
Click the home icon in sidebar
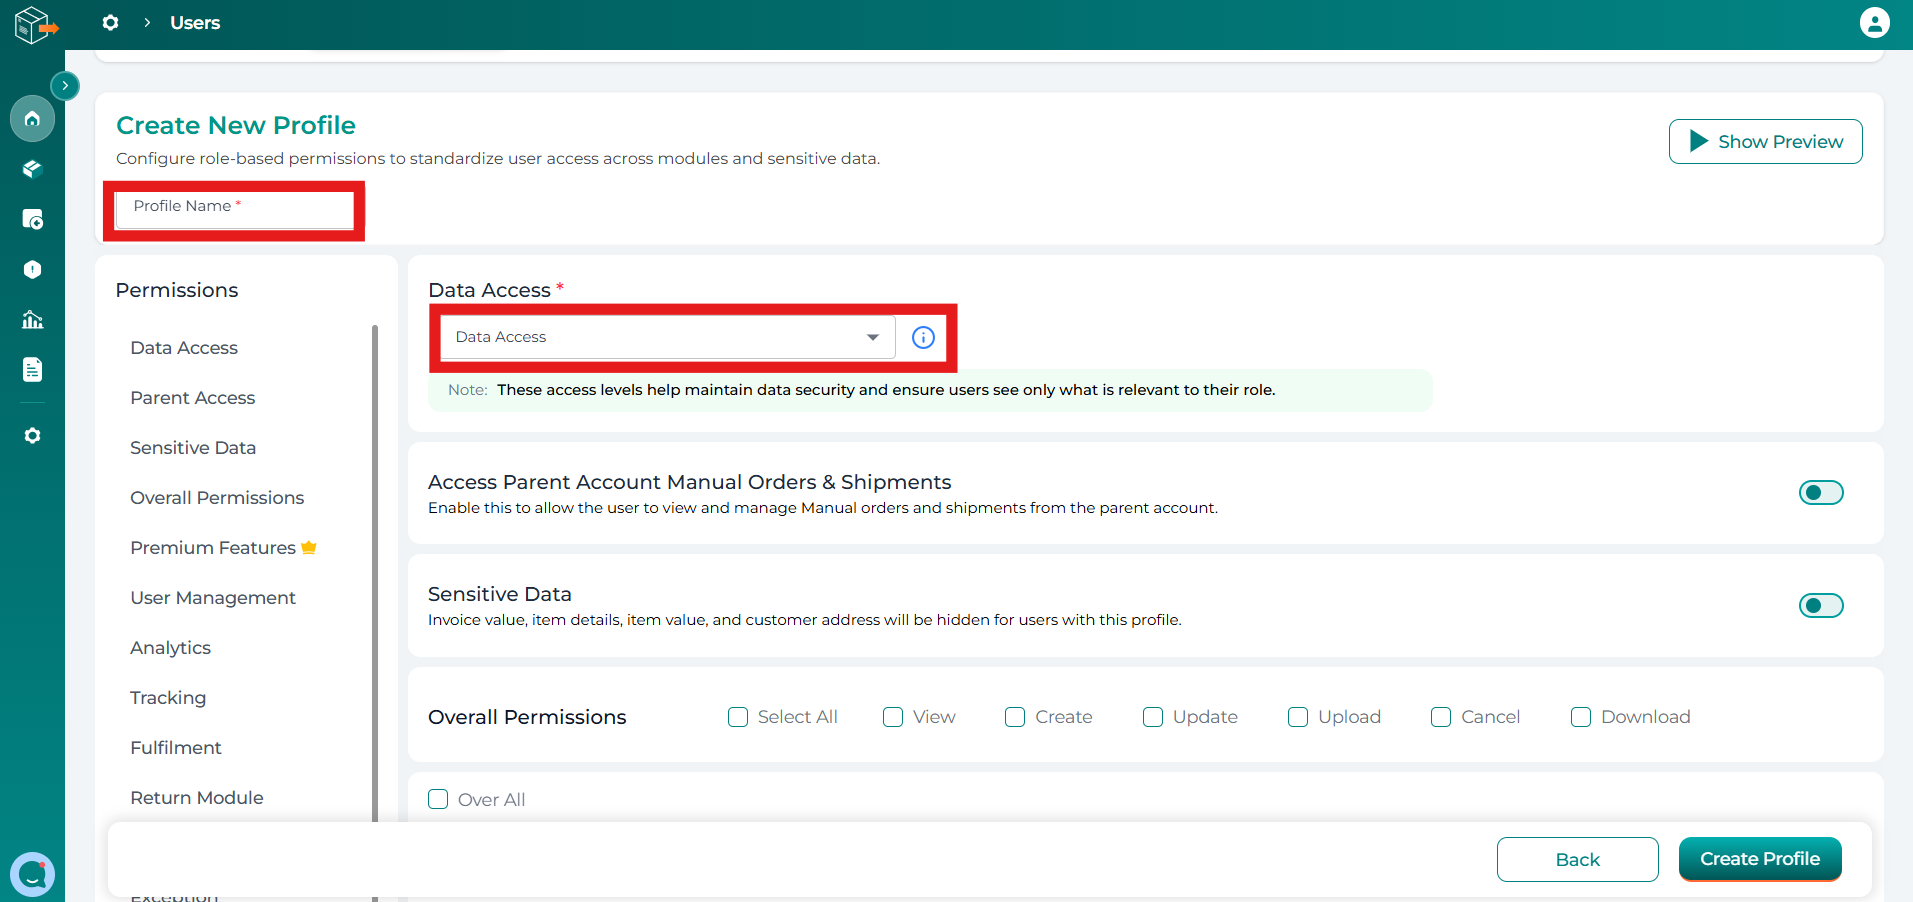click(x=32, y=119)
